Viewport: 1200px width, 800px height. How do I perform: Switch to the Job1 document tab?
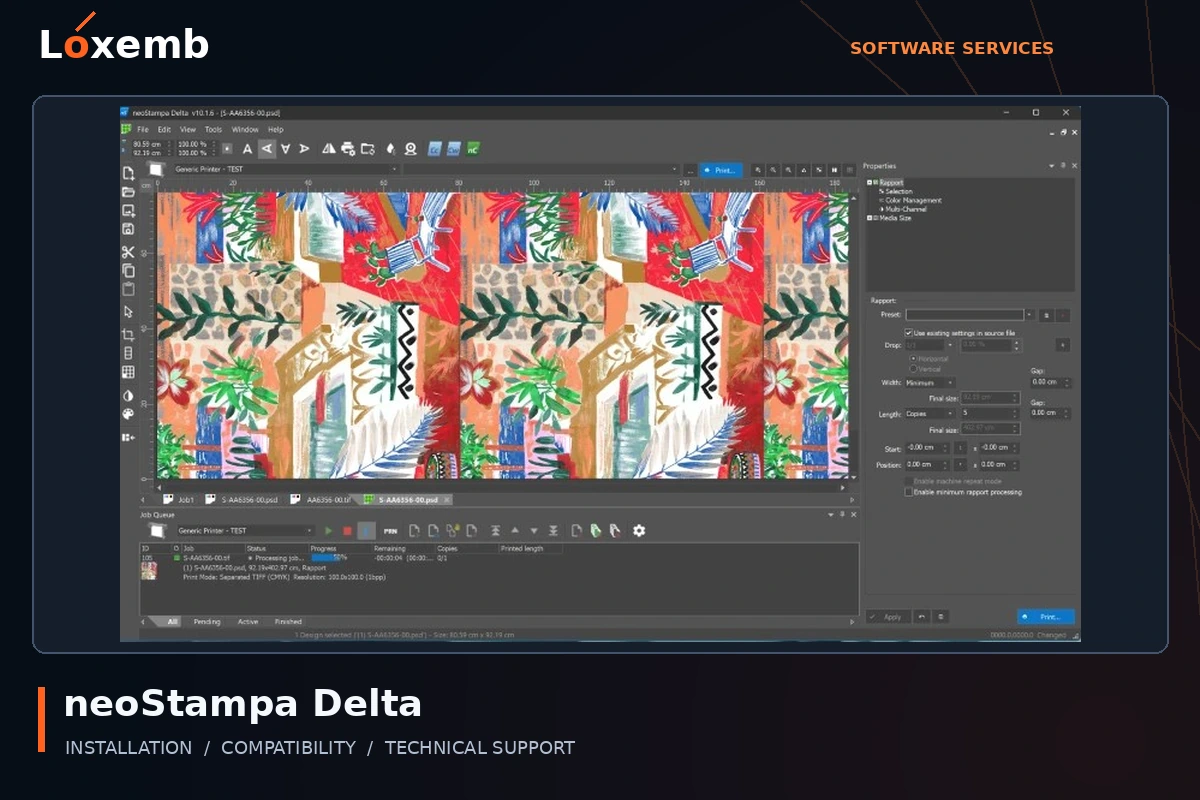pyautogui.click(x=179, y=499)
